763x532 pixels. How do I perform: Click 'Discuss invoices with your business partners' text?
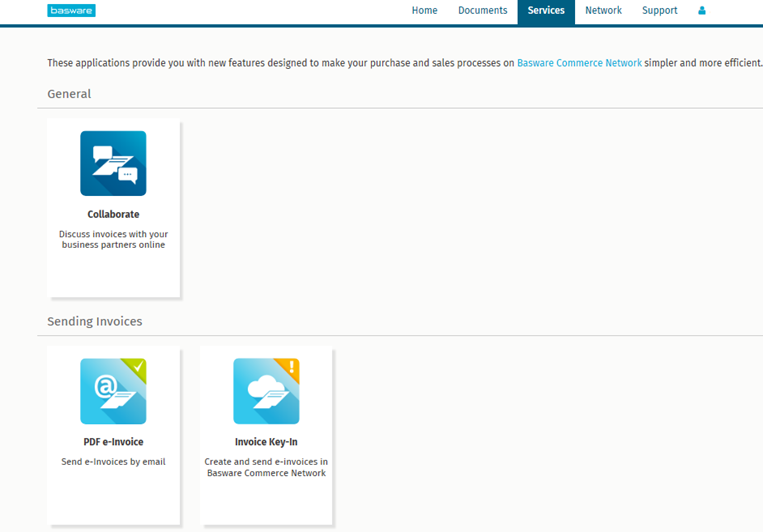[x=113, y=239]
